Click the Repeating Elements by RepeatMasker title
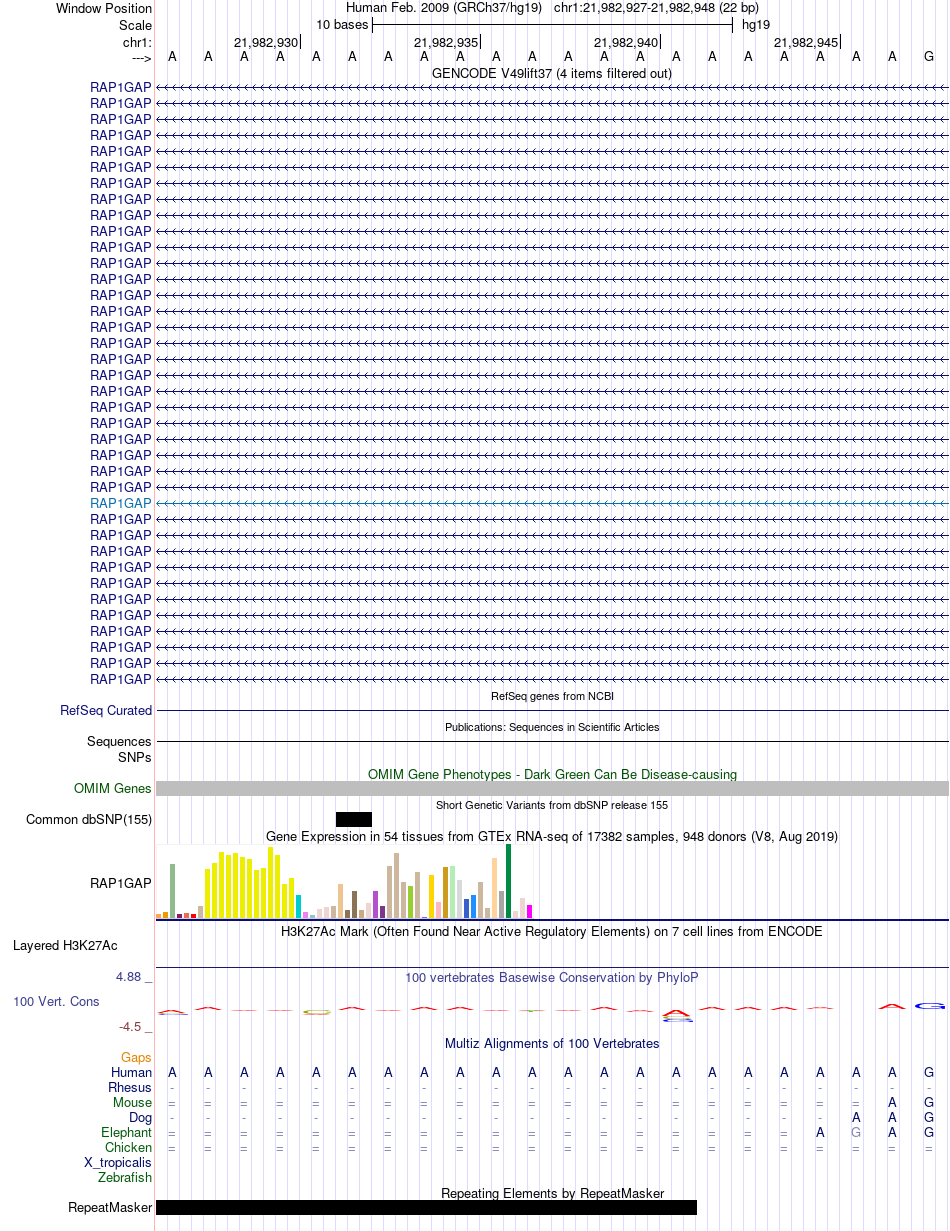The width and height of the screenshot is (950, 1231). pos(552,1193)
